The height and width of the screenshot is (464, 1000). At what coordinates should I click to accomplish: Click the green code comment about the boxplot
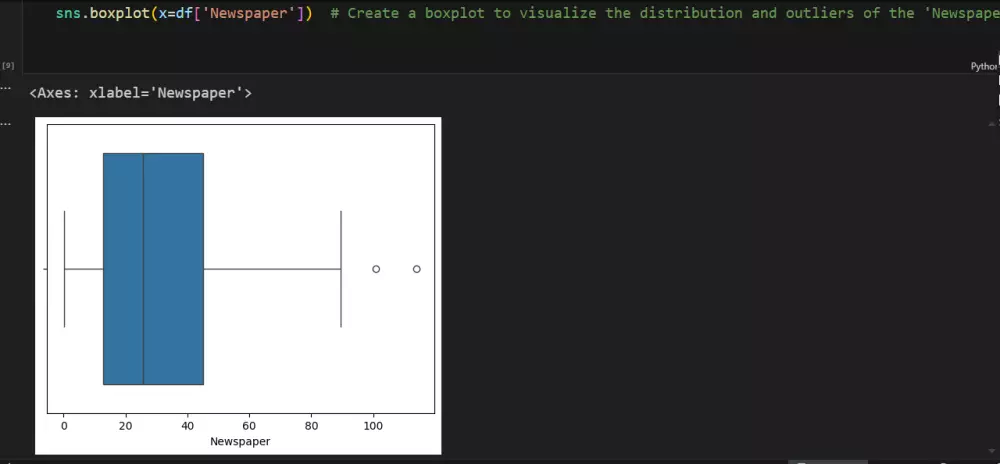click(665, 13)
